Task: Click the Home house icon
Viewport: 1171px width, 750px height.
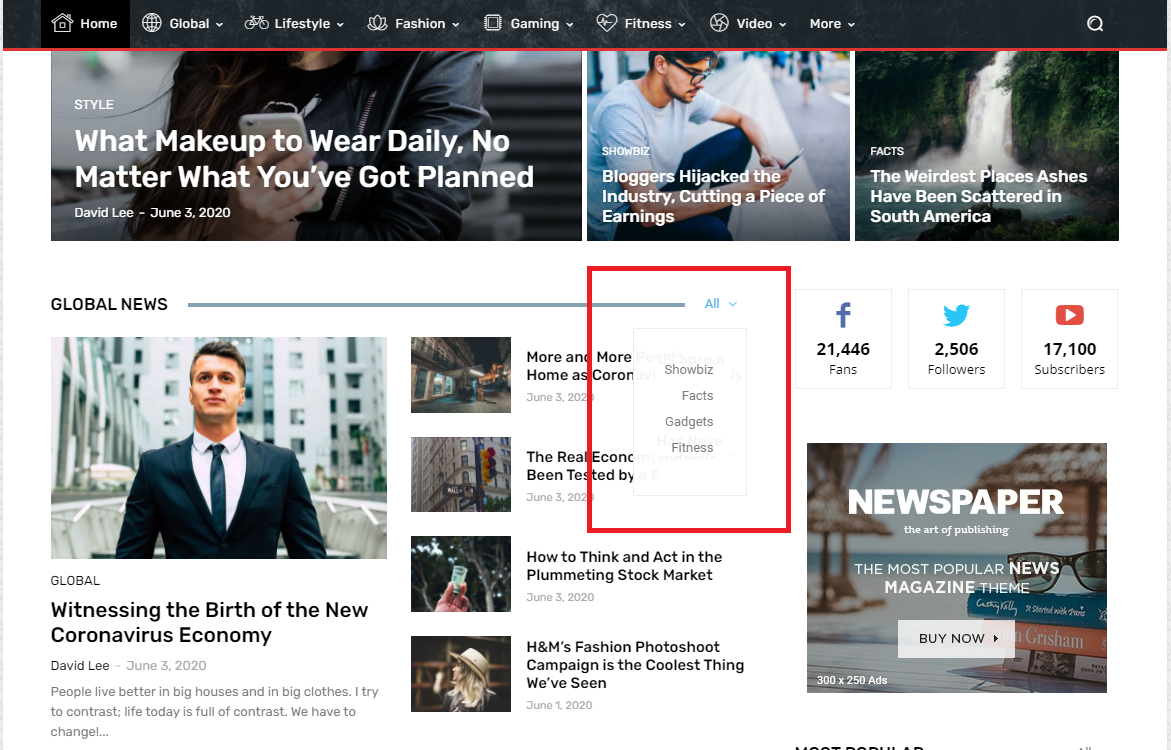Action: coord(62,23)
